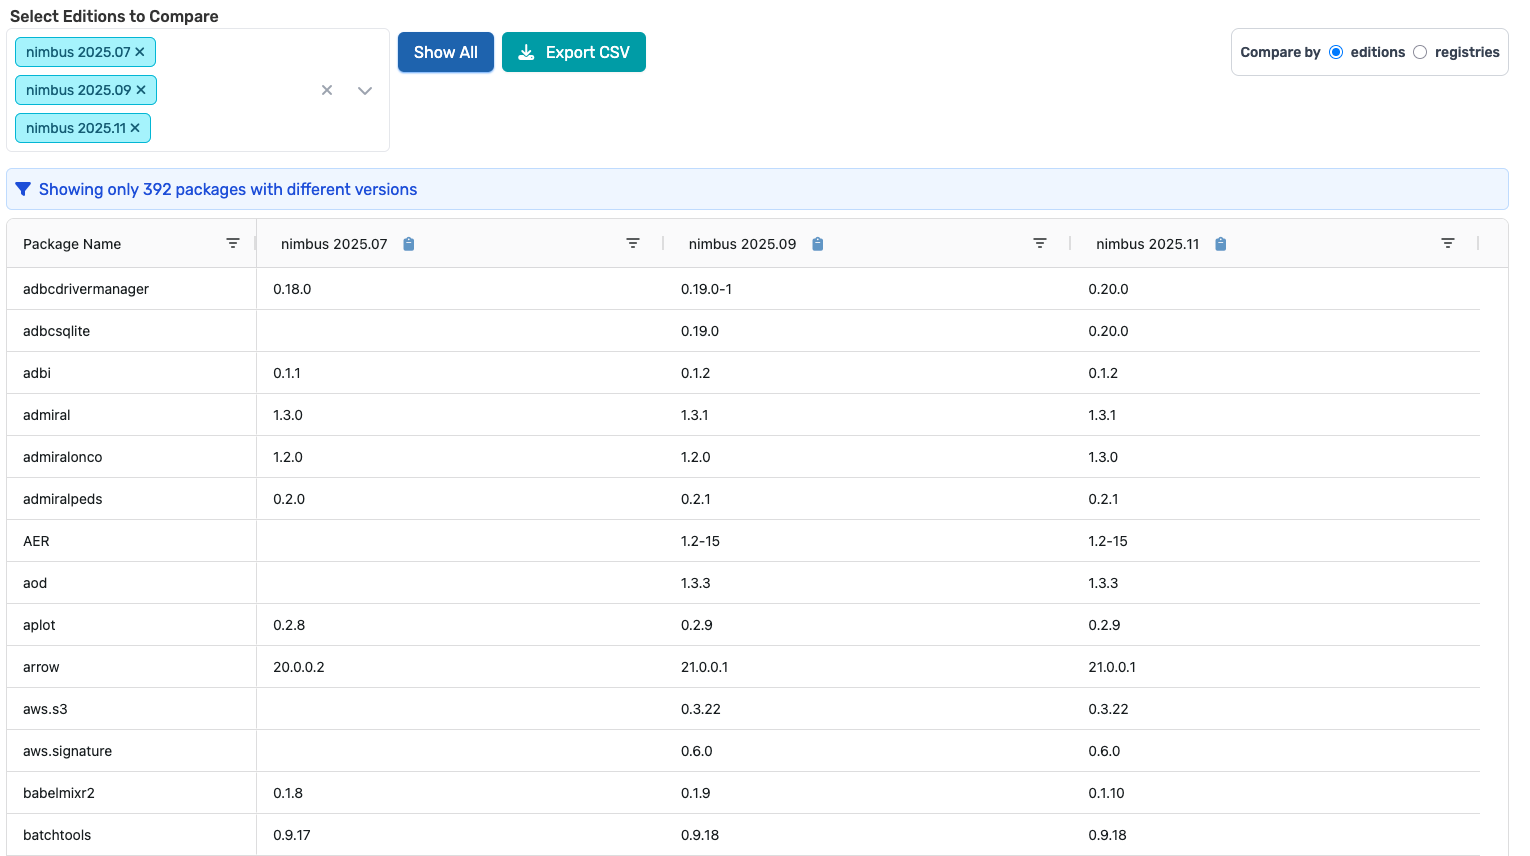
Task: Sort by the Package Name column header
Action: (72, 244)
